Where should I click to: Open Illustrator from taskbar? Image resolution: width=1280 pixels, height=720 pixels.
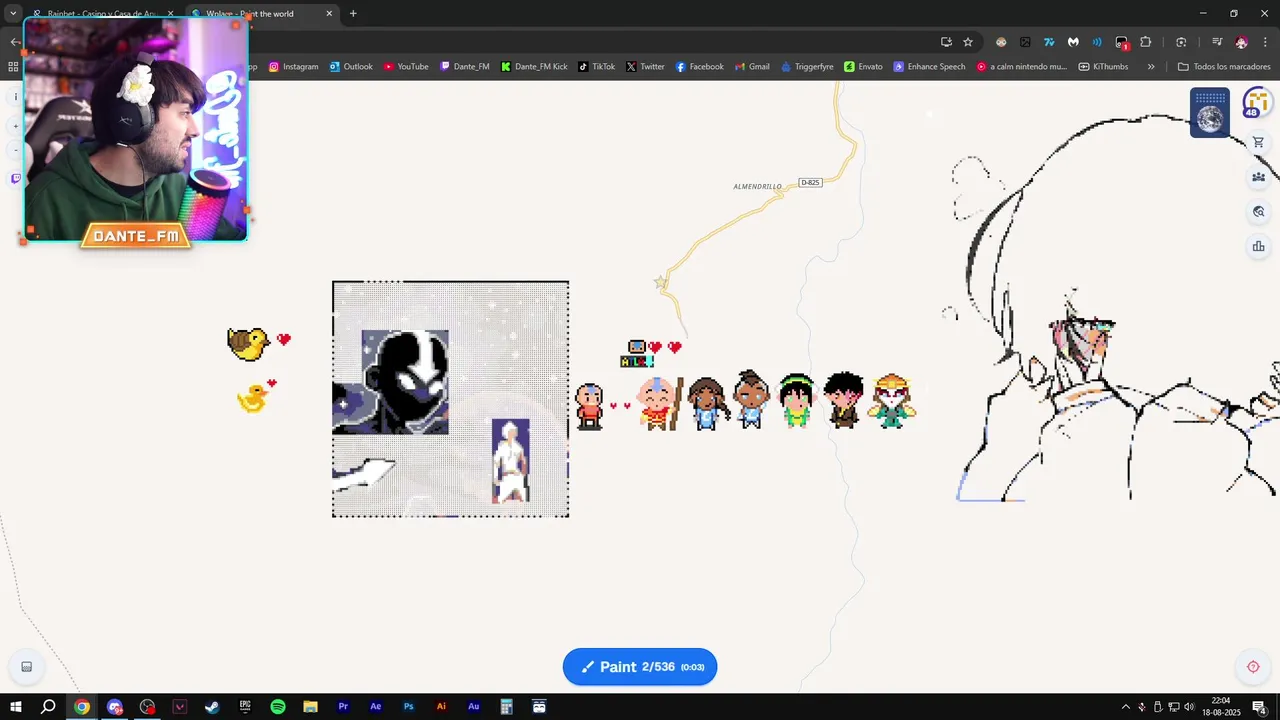tap(441, 707)
